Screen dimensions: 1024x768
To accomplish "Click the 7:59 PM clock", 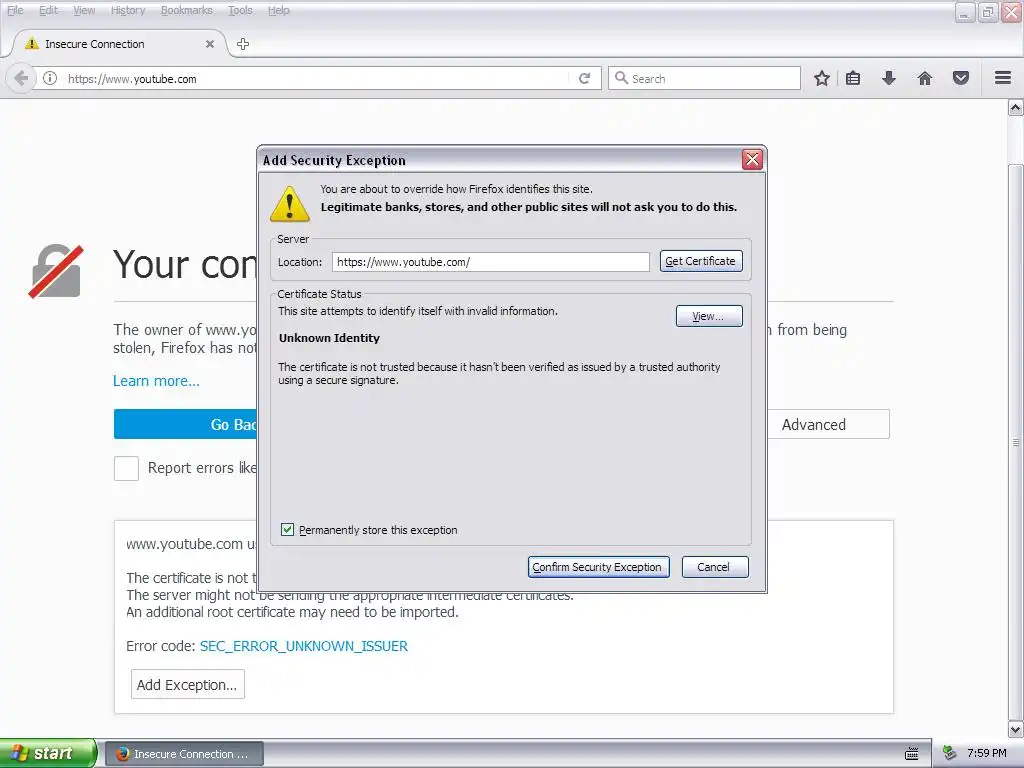I will point(987,753).
